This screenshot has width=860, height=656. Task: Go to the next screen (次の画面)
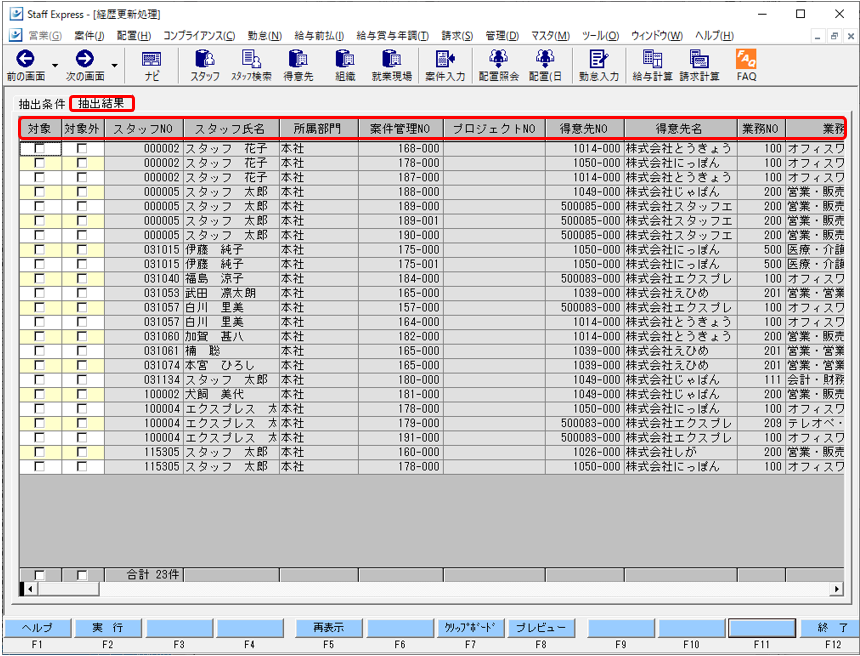(x=84, y=65)
